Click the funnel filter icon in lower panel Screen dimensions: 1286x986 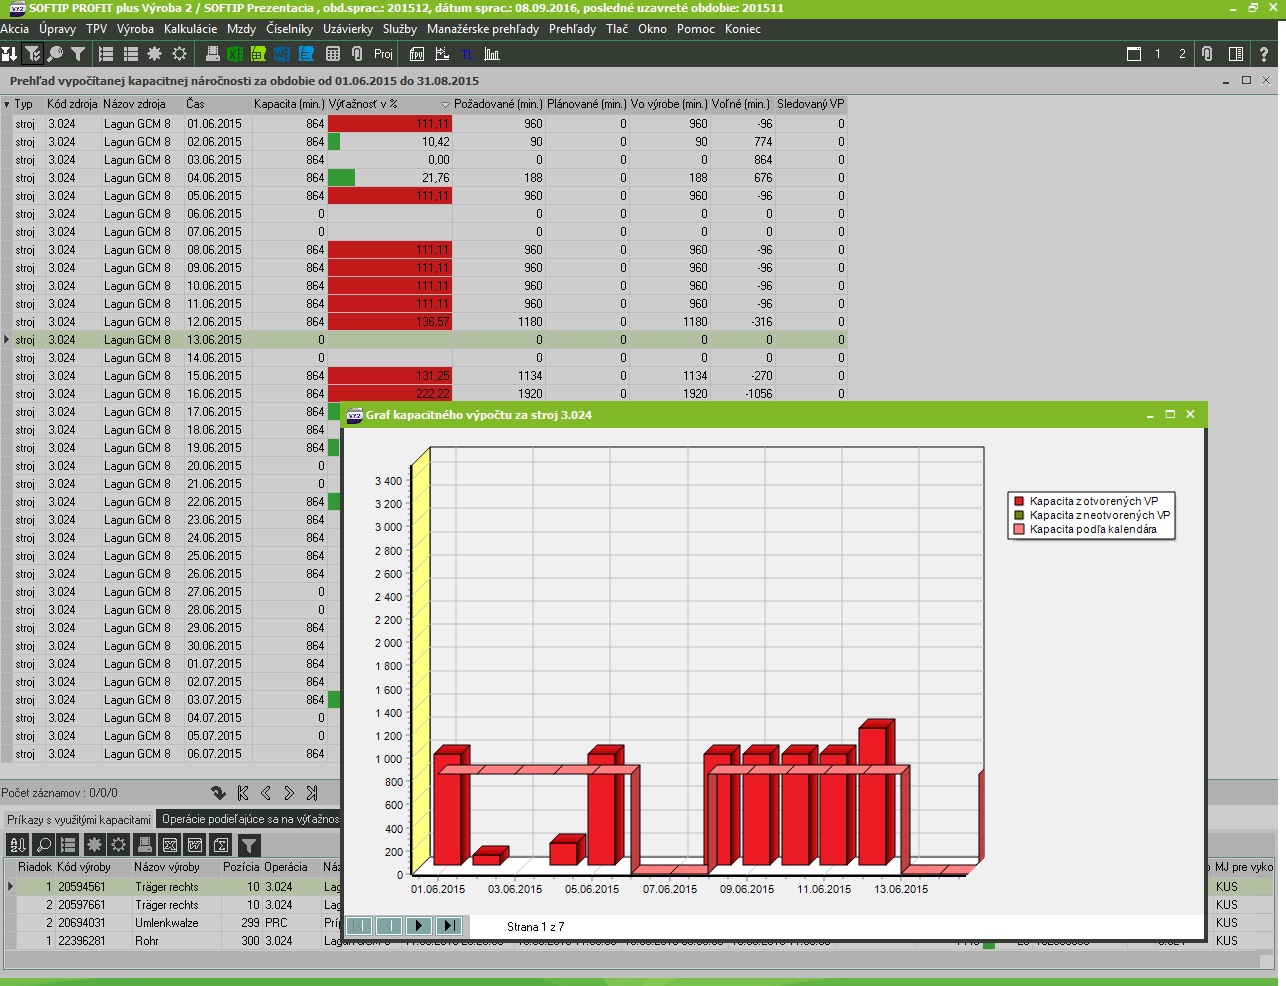(x=249, y=845)
